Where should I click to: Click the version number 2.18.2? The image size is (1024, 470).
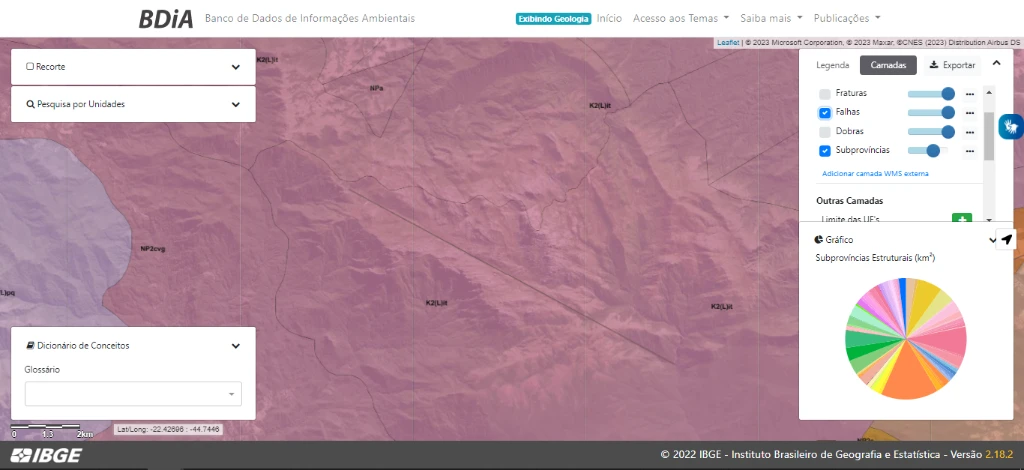pyautogui.click(x=999, y=454)
